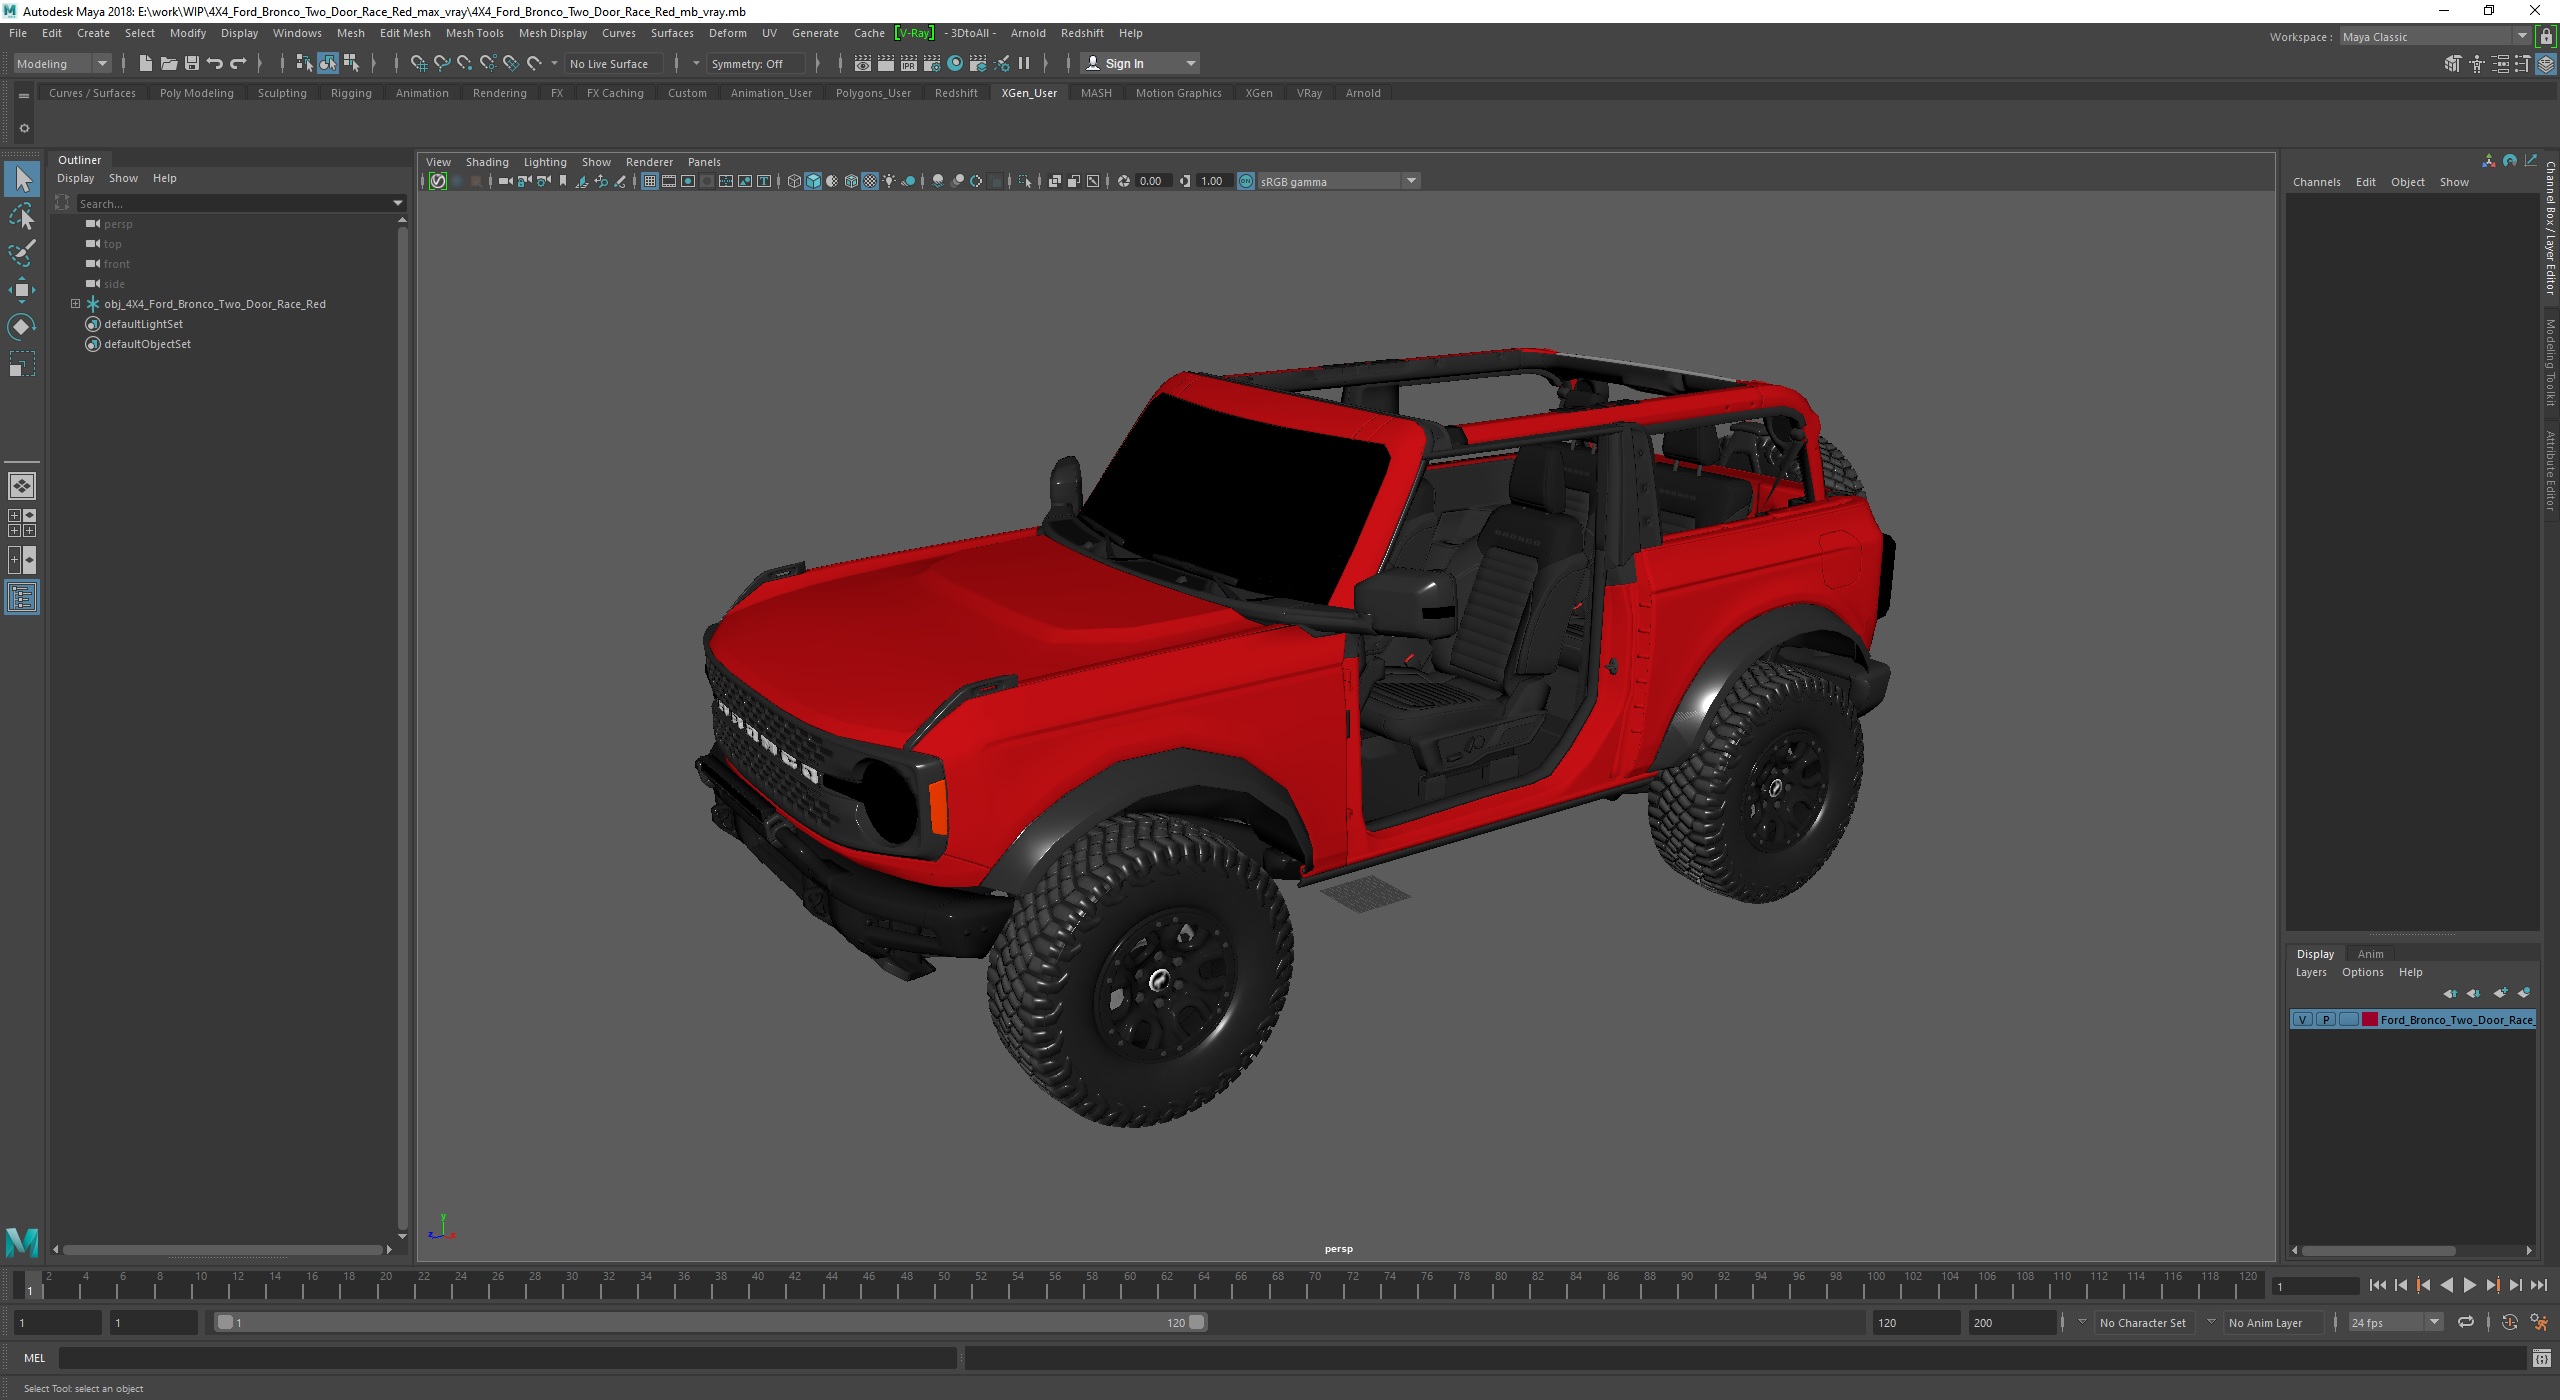Click the Select Camera icon in viewport toolbar
Screen dimensions: 2560x1400
(x=505, y=181)
